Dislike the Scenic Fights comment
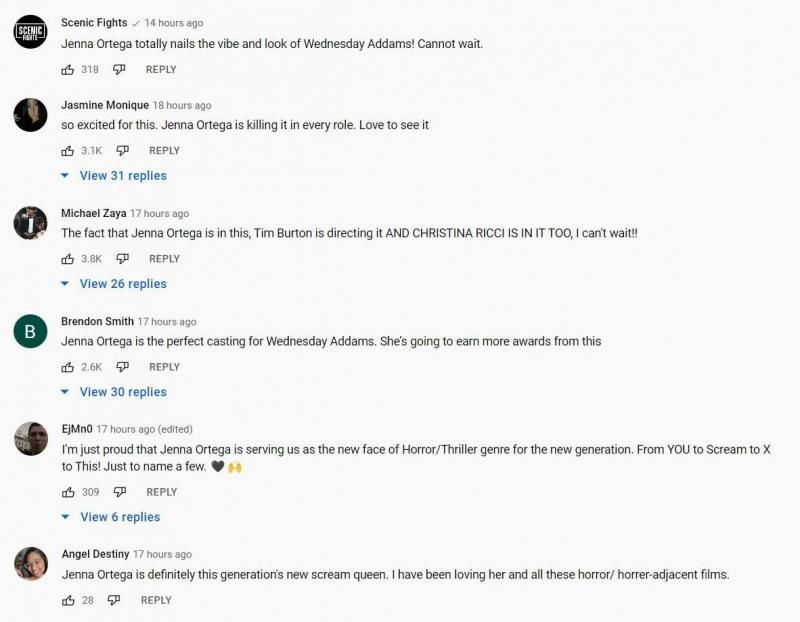 point(119,70)
